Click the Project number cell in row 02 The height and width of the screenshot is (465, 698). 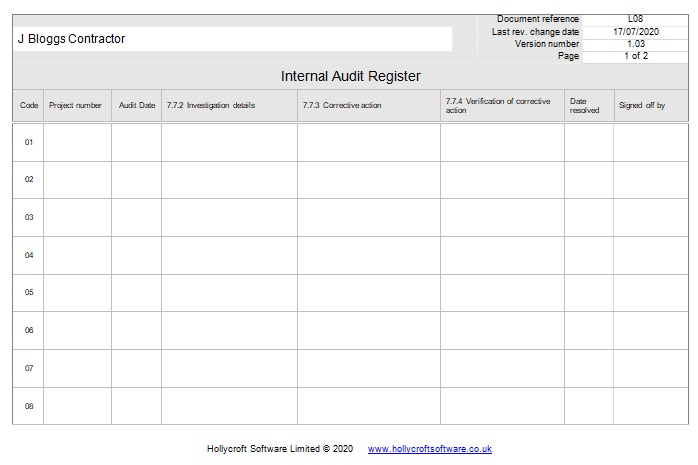pyautogui.click(x=77, y=180)
